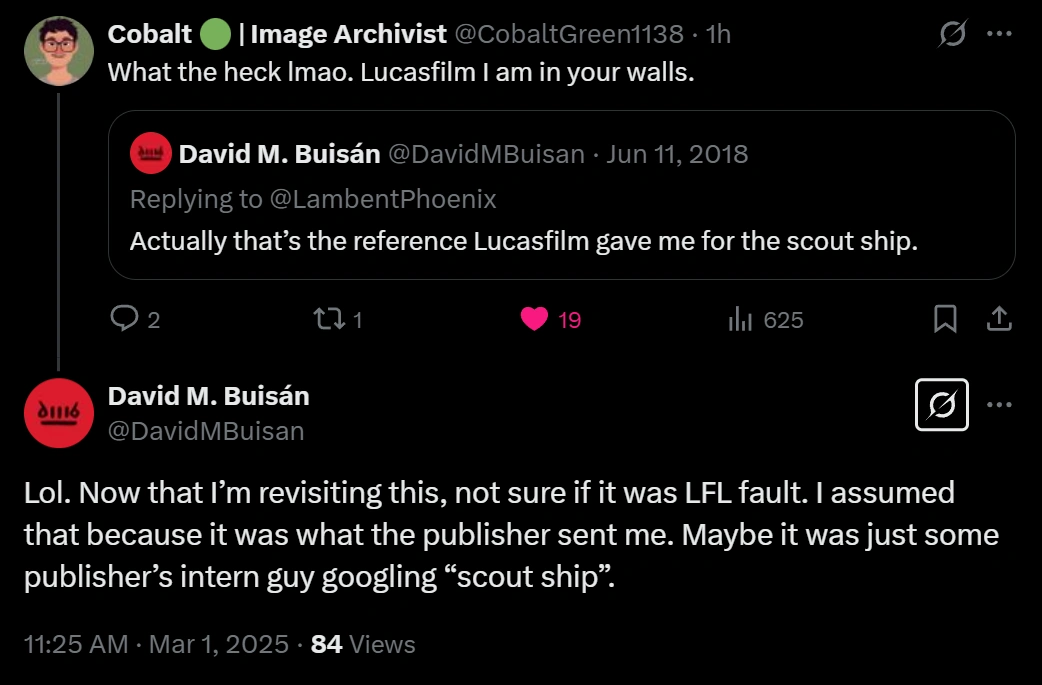Like Cobalt's tweet via the heart icon
Viewport: 1042px width, 685px height.
coord(536,319)
